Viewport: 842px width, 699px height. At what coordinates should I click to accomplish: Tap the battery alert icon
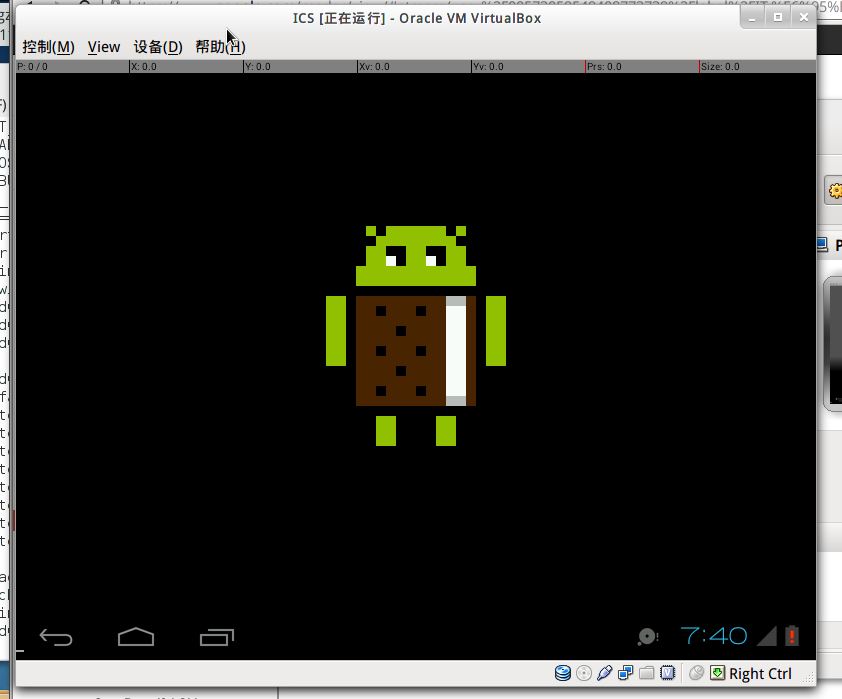(x=792, y=636)
